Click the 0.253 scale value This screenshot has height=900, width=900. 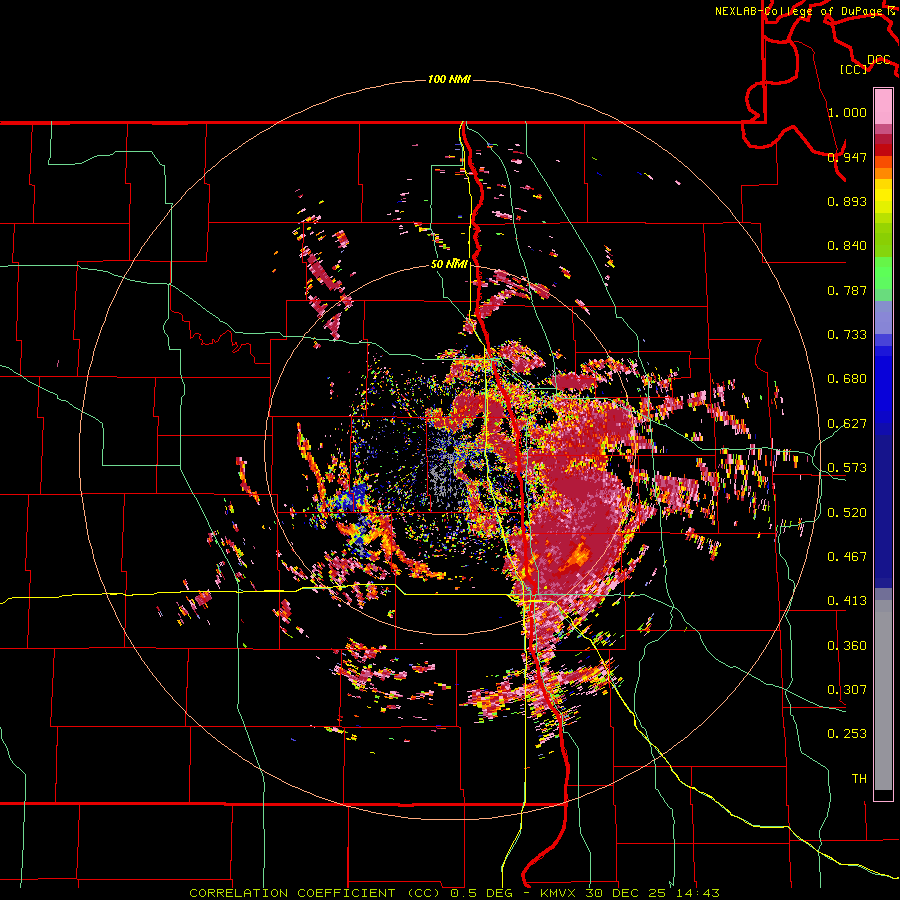pyautogui.click(x=847, y=734)
